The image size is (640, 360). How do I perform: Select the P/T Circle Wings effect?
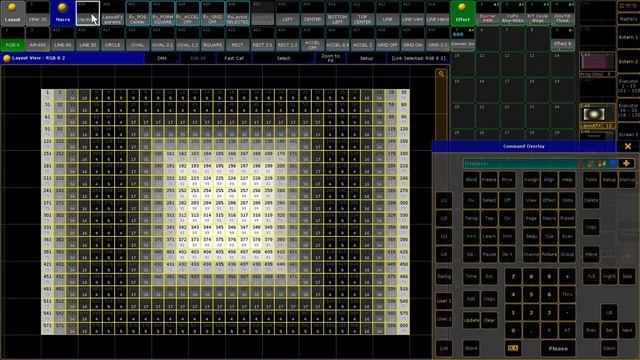(x=538, y=13)
